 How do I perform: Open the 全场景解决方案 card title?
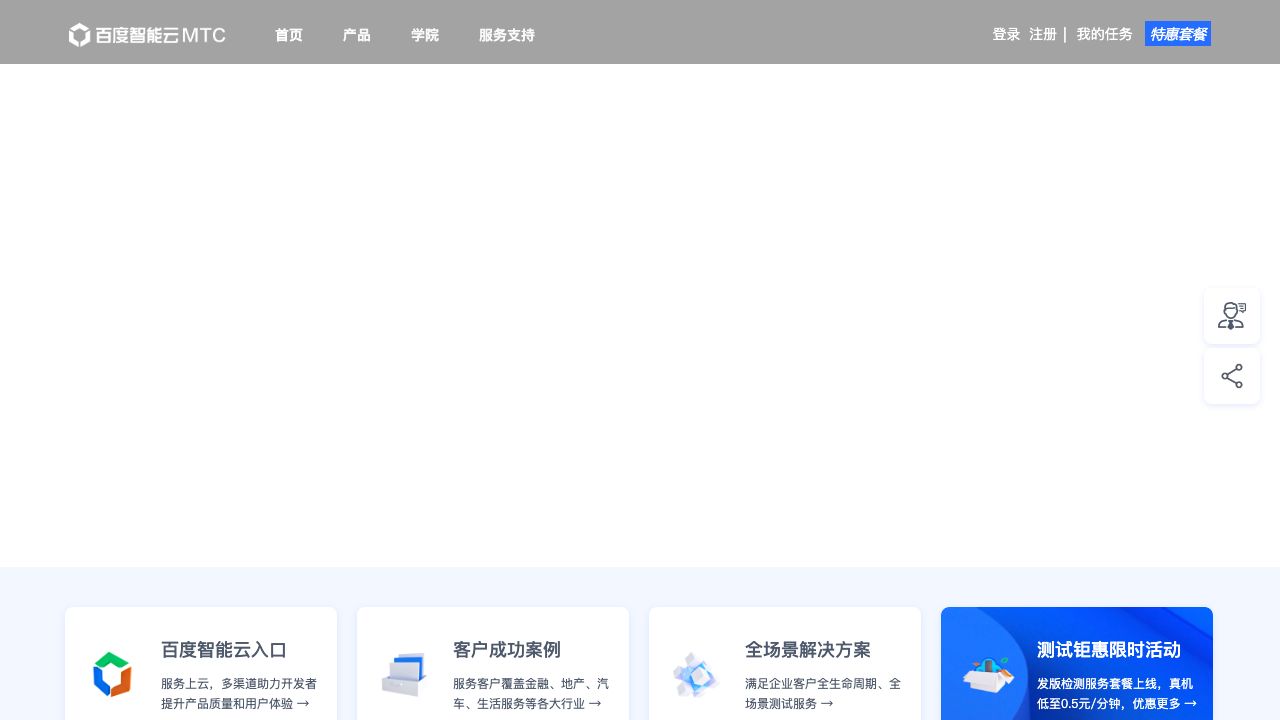click(x=807, y=650)
